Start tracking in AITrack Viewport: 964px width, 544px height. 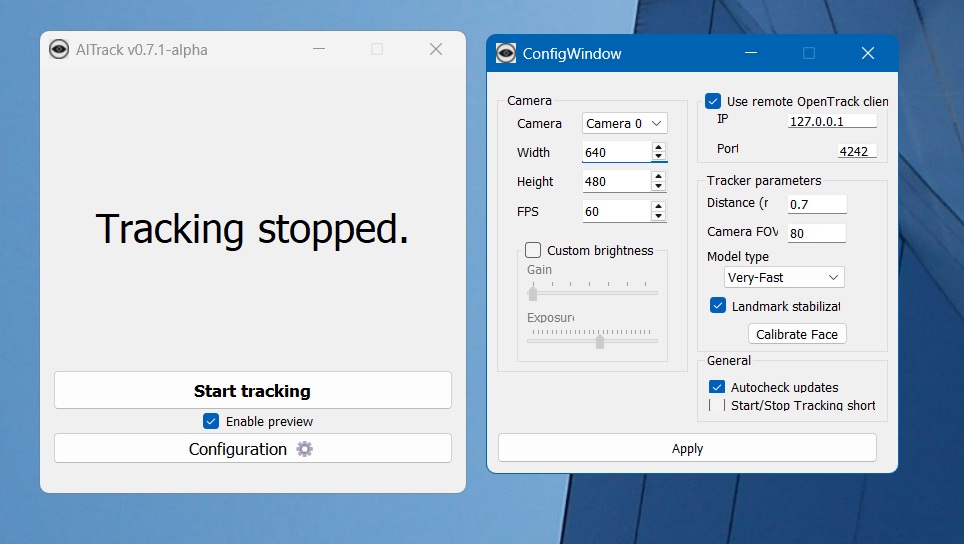253,390
